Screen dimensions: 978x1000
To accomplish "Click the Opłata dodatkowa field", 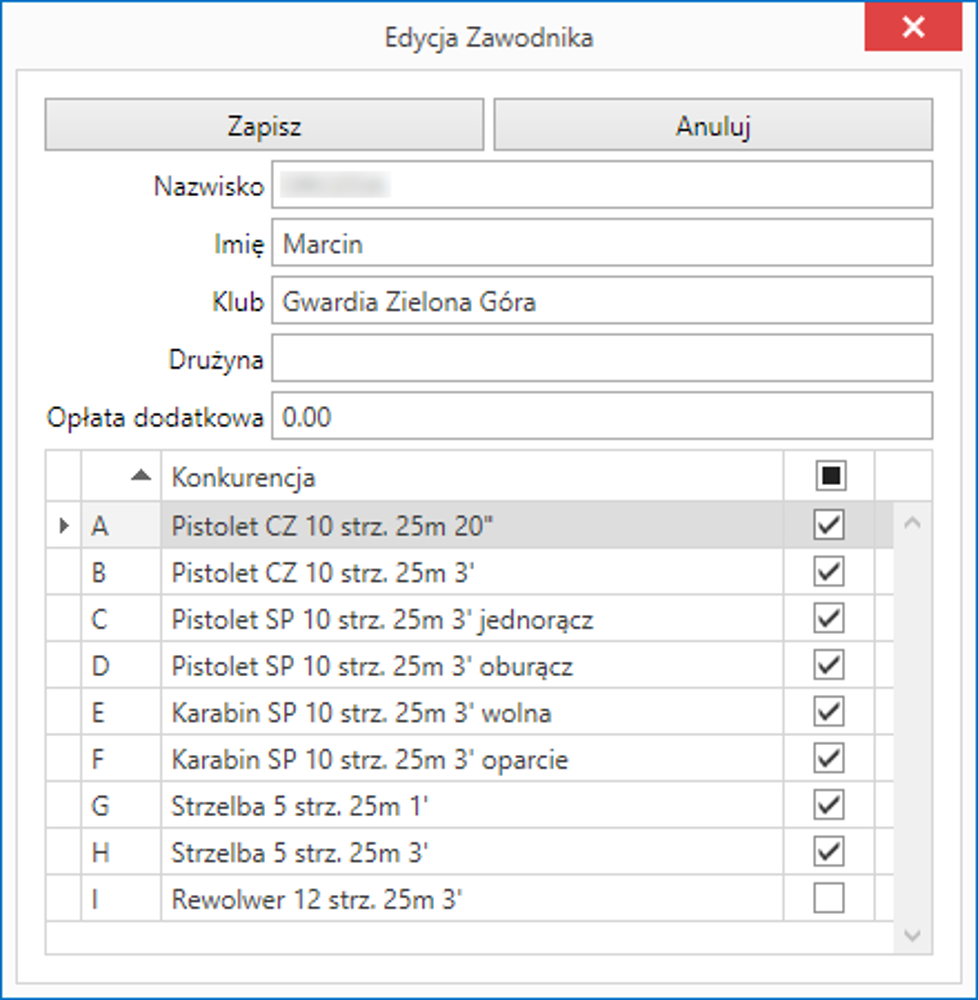I will (601, 417).
